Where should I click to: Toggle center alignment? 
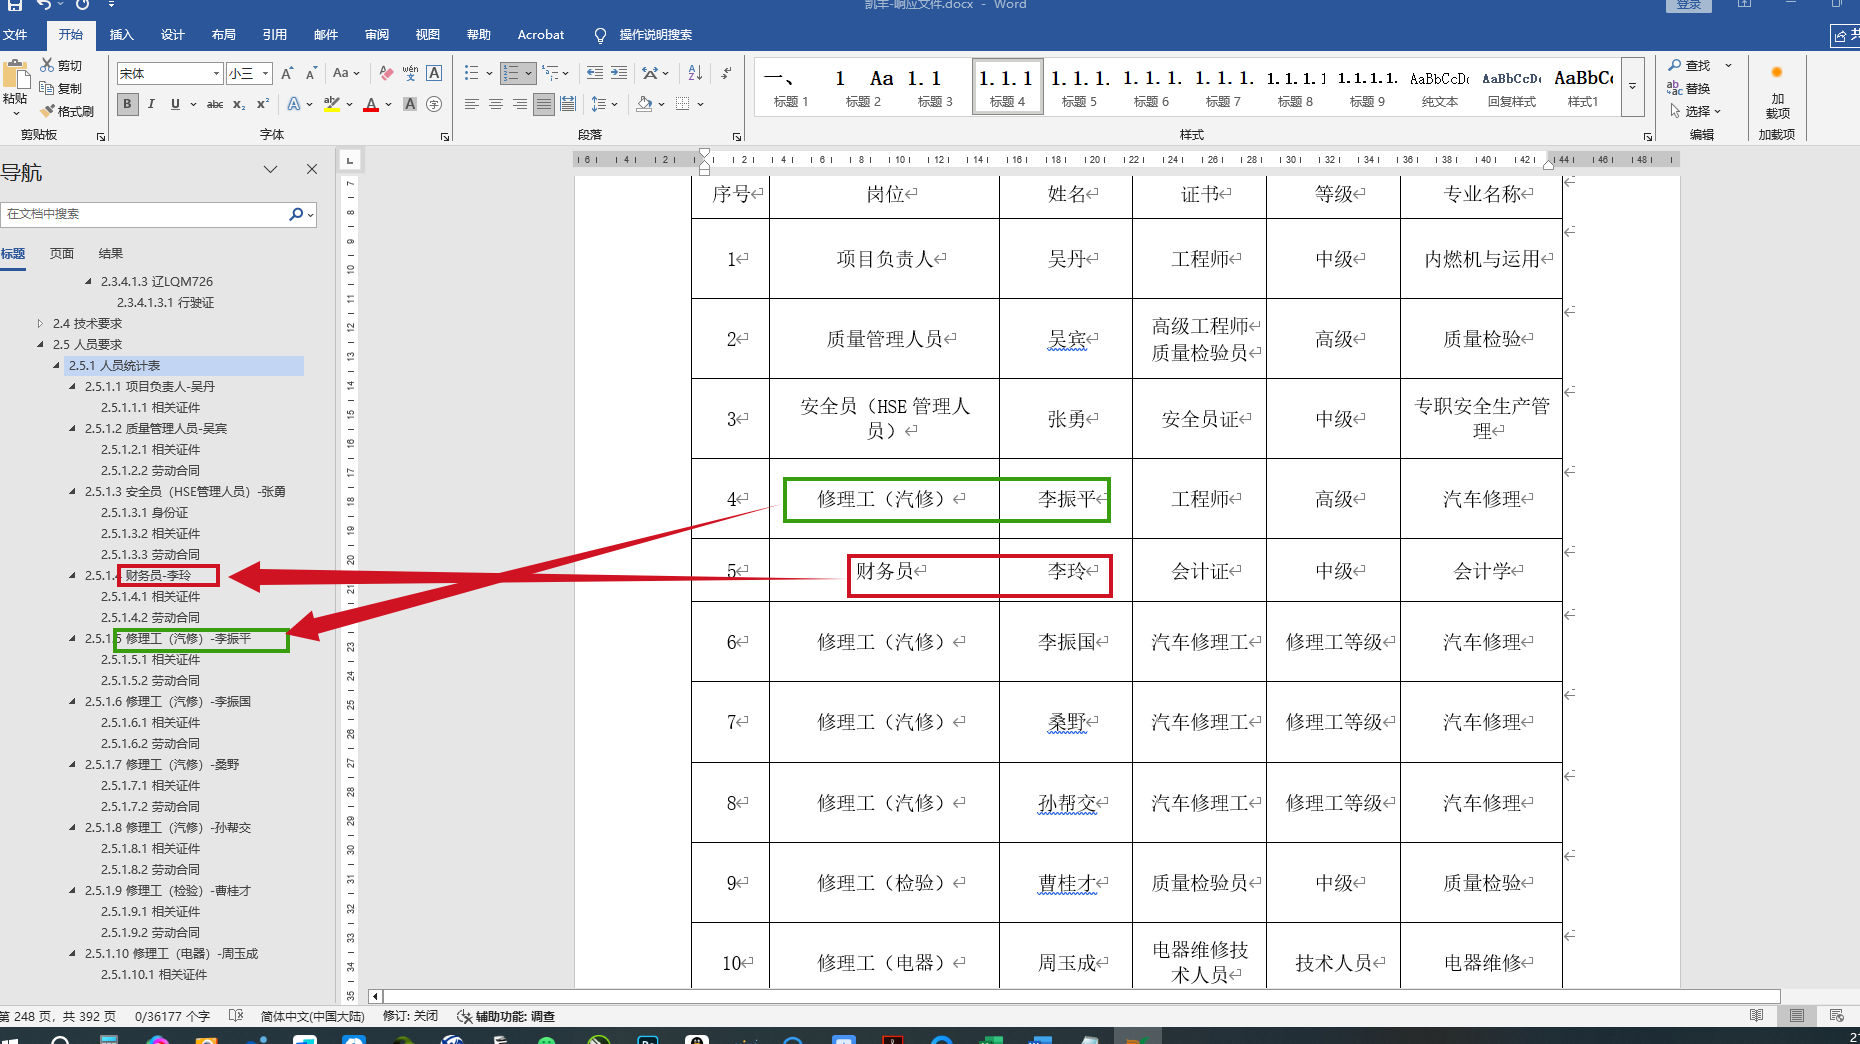pos(496,104)
